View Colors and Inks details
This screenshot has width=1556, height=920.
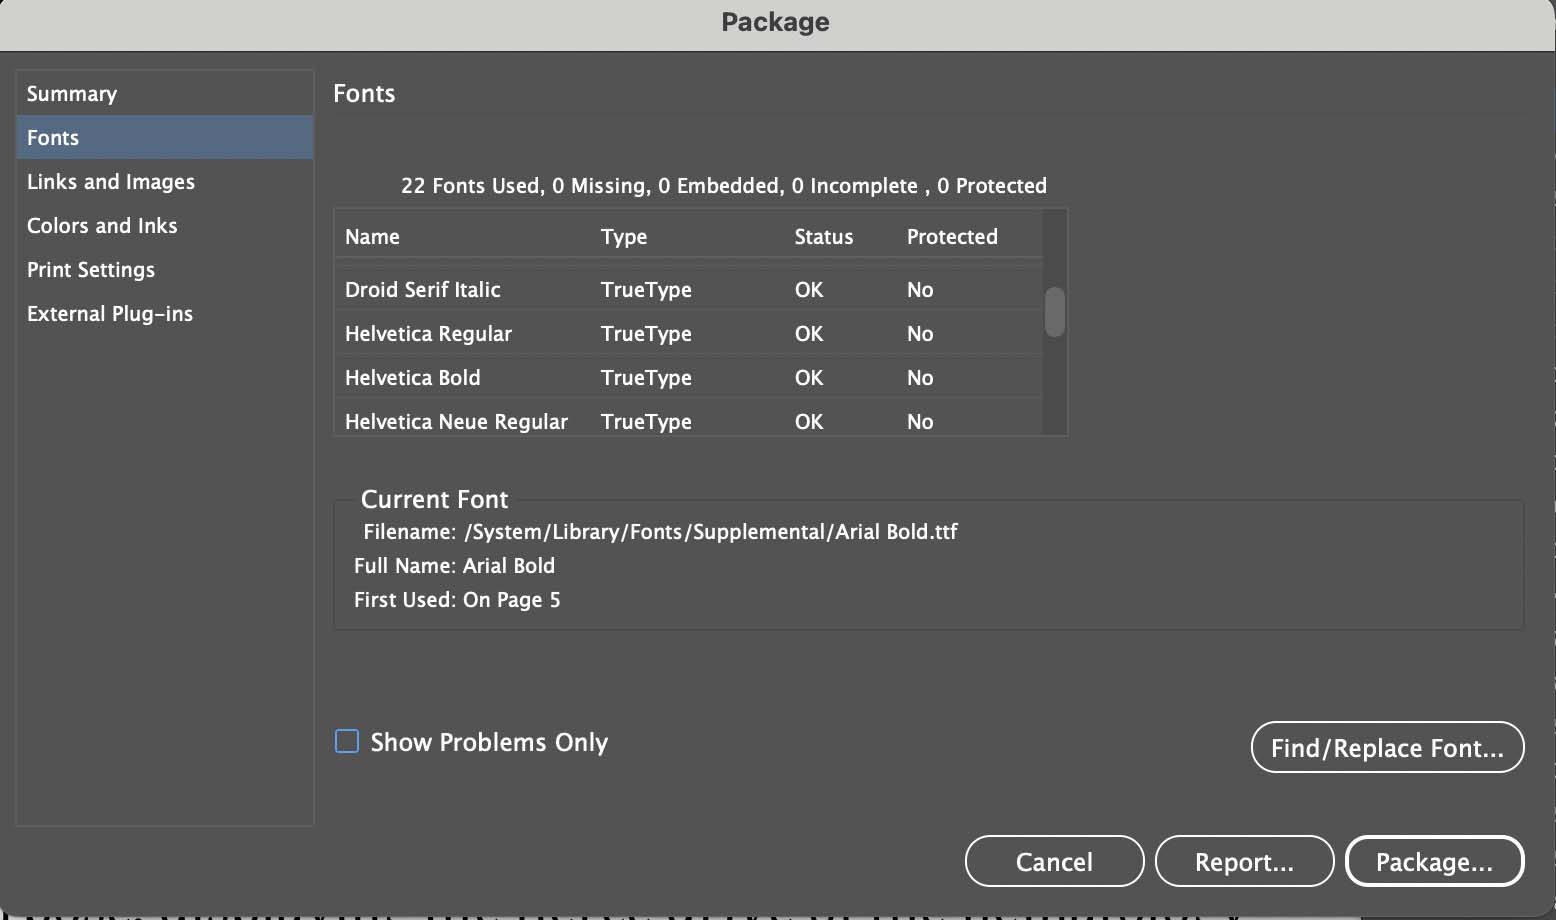click(x=102, y=225)
